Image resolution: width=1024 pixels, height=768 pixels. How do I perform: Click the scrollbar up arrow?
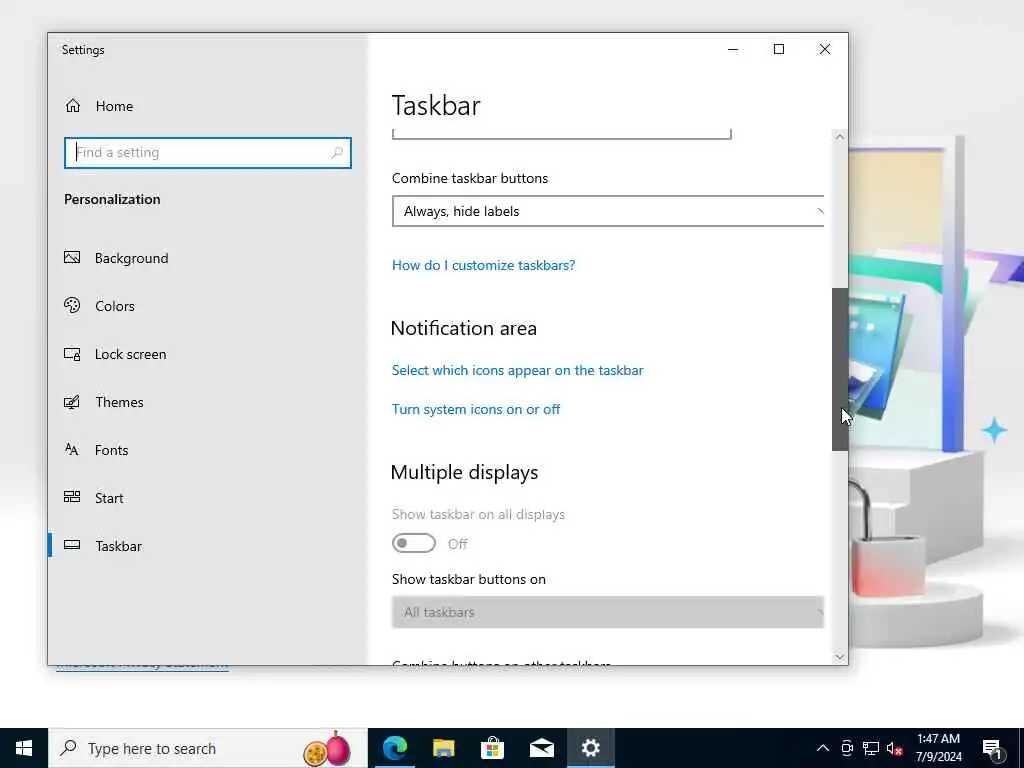pyautogui.click(x=840, y=137)
